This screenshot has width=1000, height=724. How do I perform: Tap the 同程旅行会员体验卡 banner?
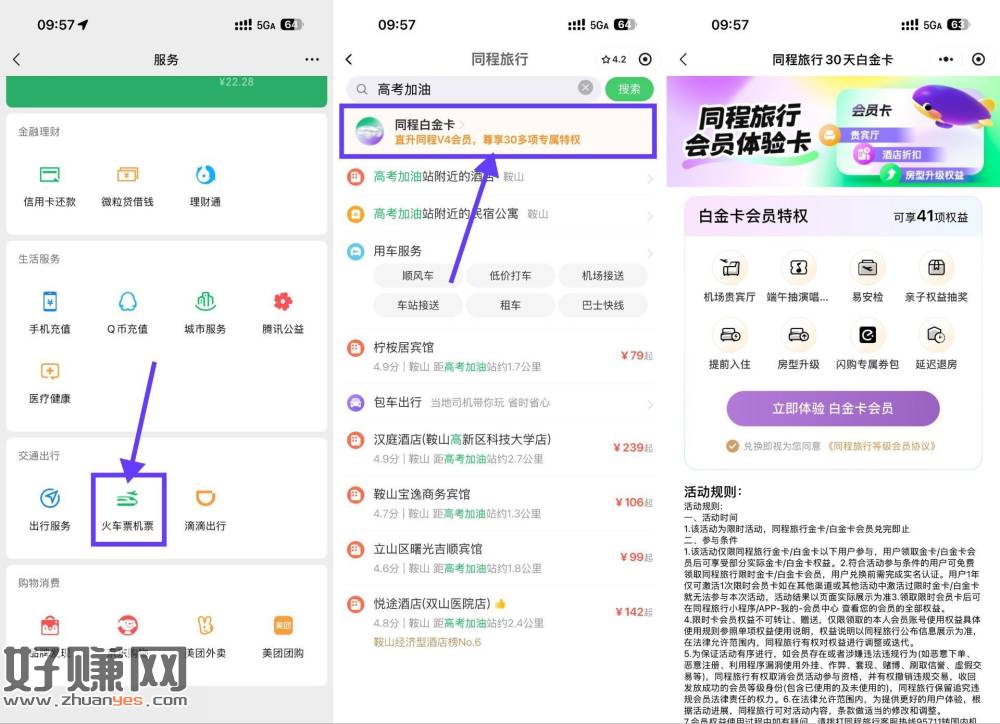[833, 131]
